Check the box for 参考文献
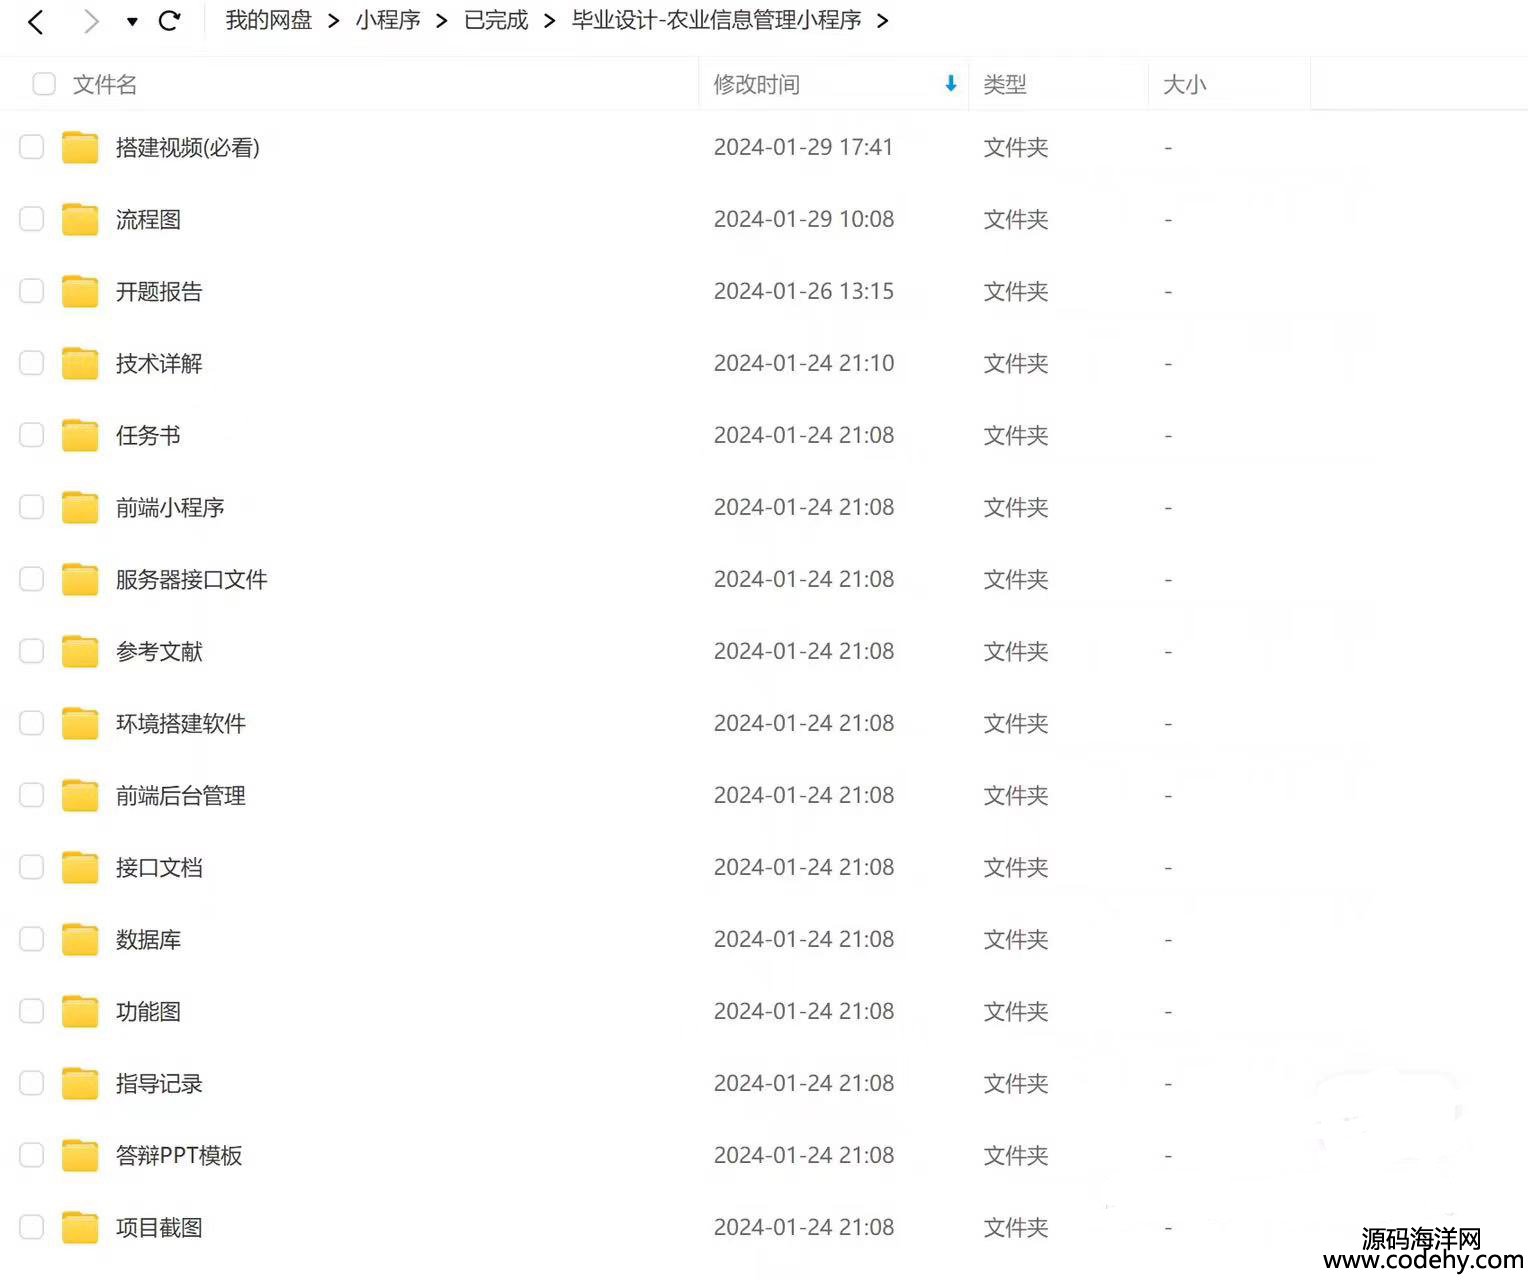 [32, 651]
